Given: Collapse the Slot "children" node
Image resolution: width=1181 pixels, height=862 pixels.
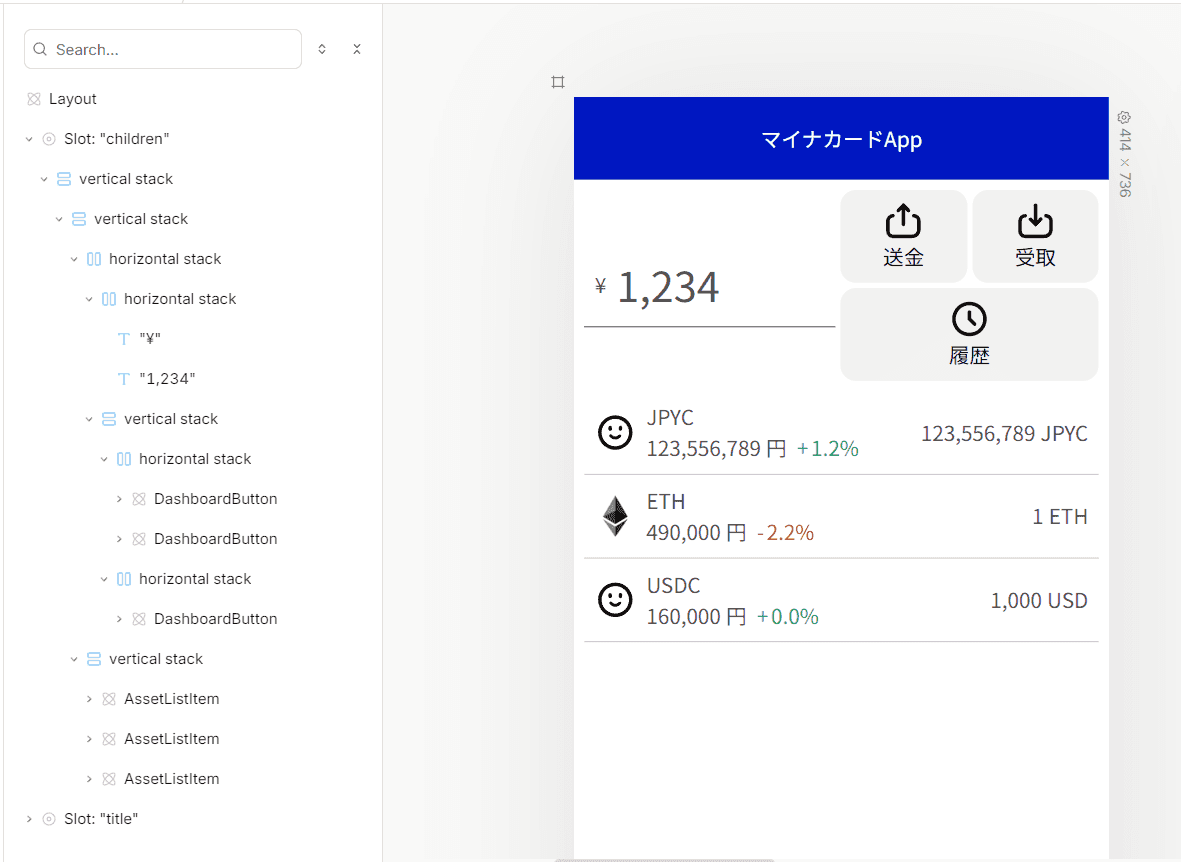Looking at the screenshot, I should pos(29,139).
